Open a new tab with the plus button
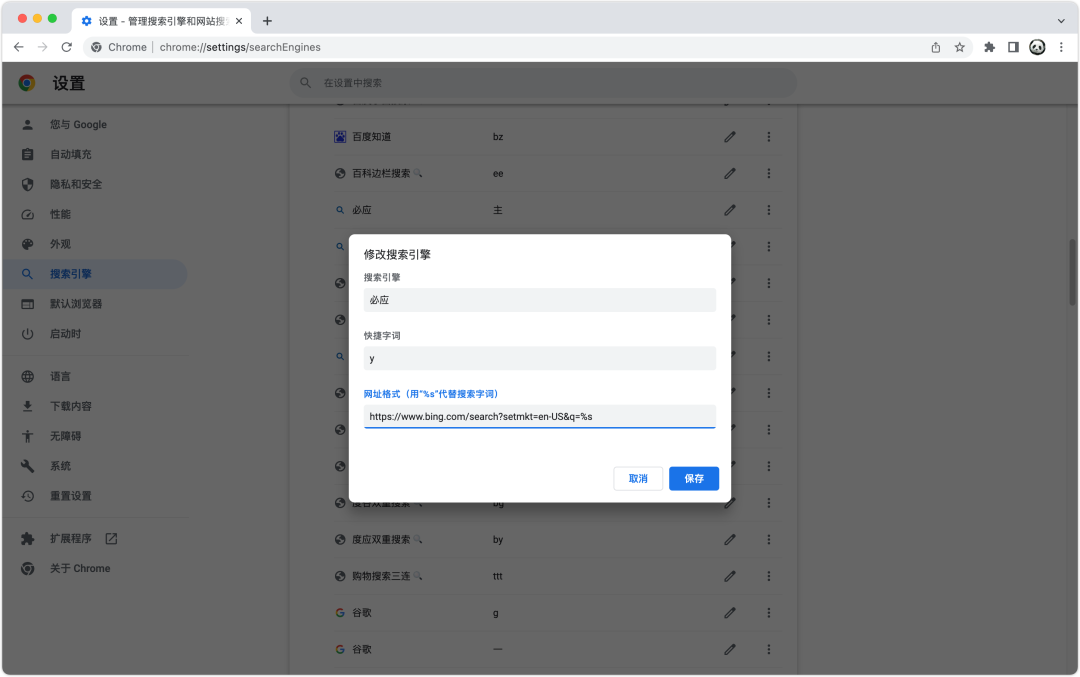Screen dimensions: 1080x677 [x=267, y=21]
